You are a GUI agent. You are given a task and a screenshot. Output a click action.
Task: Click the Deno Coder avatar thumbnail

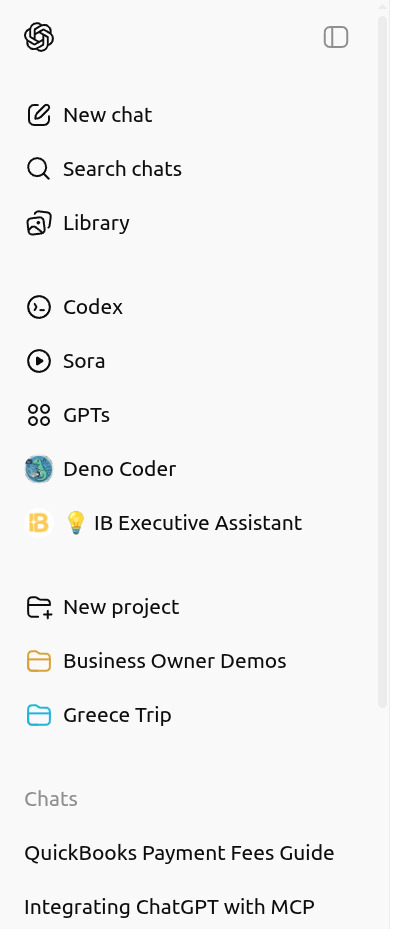pyautogui.click(x=39, y=469)
